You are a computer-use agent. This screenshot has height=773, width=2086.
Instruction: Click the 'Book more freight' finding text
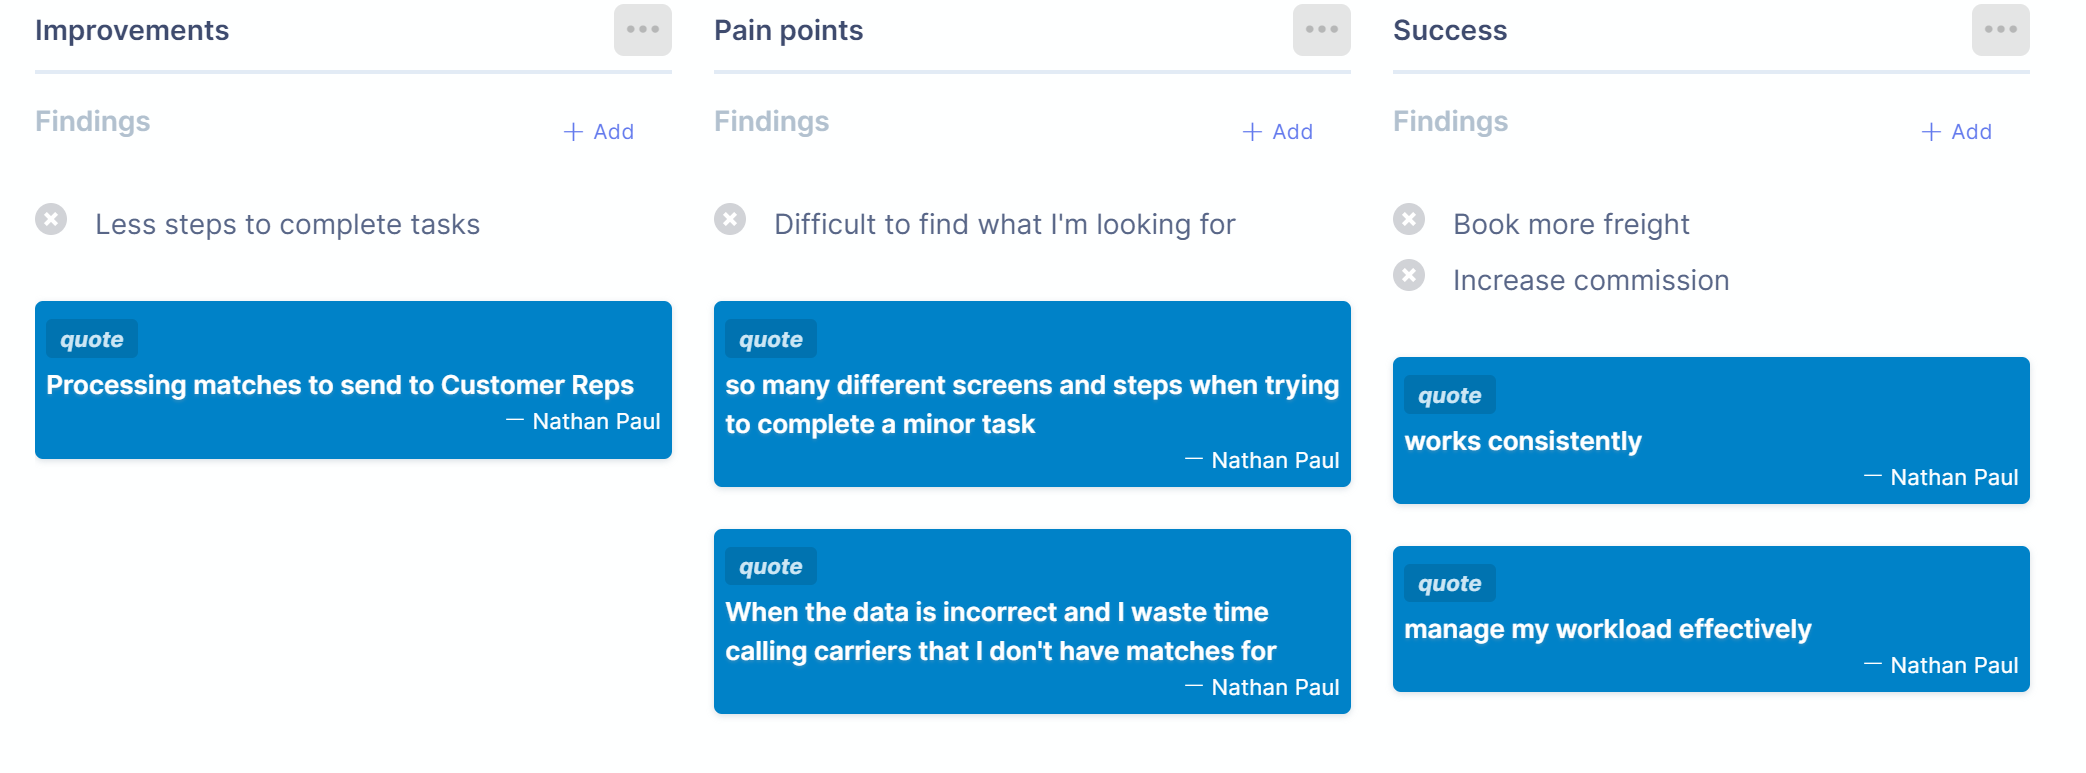pos(1571,224)
